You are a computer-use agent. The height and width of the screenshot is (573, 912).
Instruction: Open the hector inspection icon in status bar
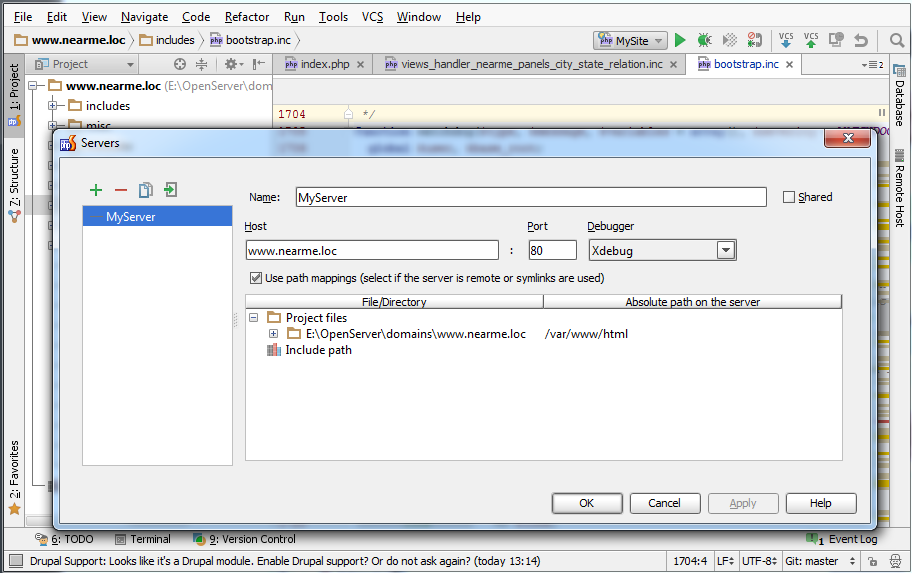point(896,561)
